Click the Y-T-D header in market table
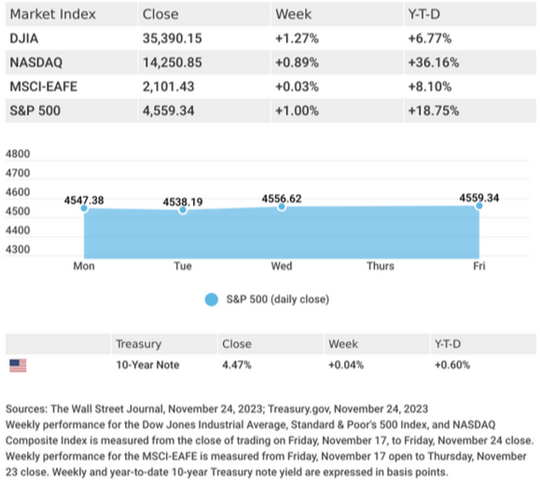 tap(424, 14)
